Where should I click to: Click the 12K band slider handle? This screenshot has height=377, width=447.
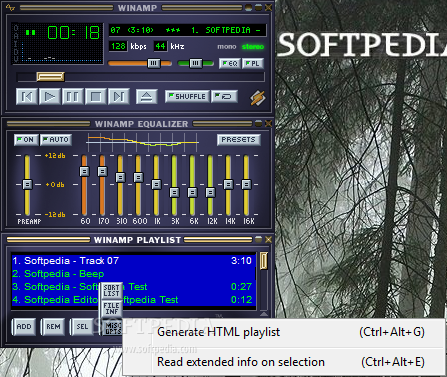point(210,192)
